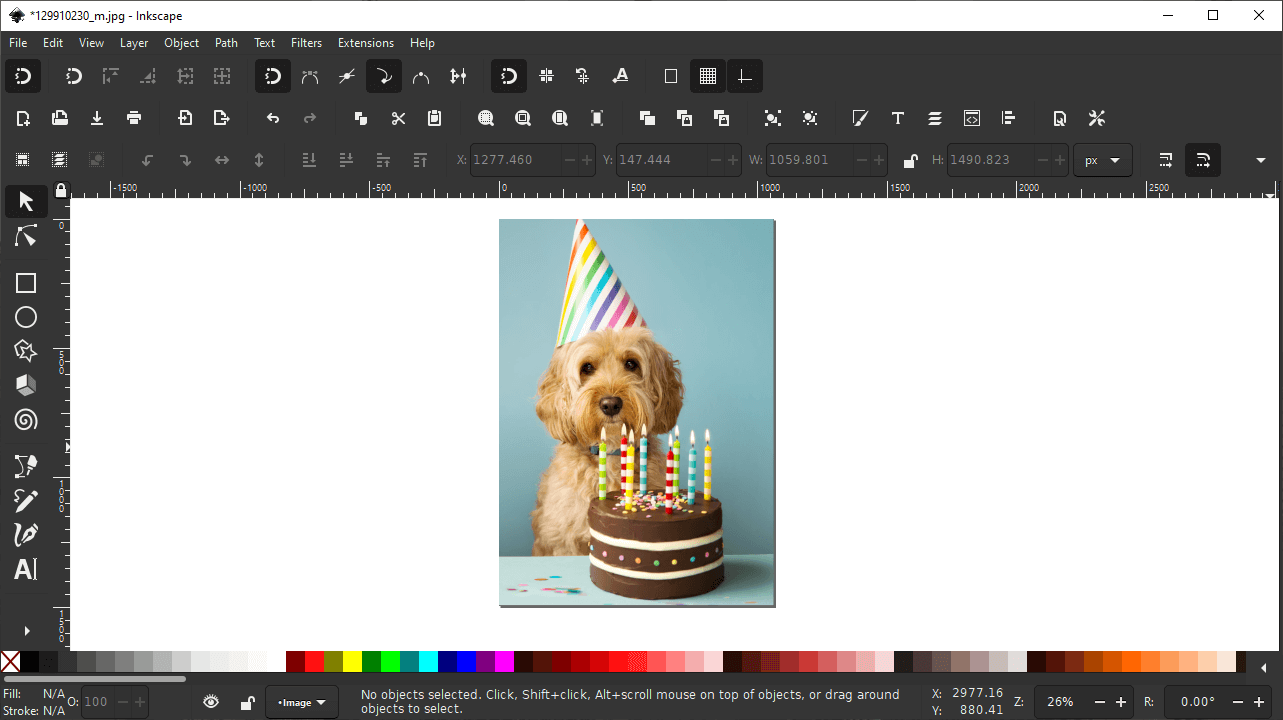Open Preferences wrench icon
This screenshot has width=1283, height=720.
point(1097,118)
